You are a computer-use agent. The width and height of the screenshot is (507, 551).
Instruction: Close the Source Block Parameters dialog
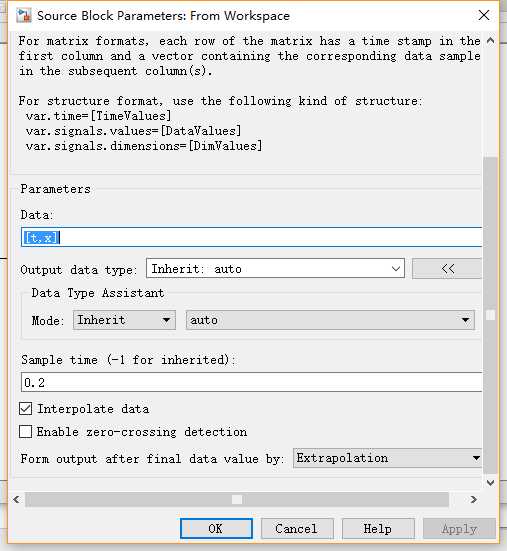484,15
